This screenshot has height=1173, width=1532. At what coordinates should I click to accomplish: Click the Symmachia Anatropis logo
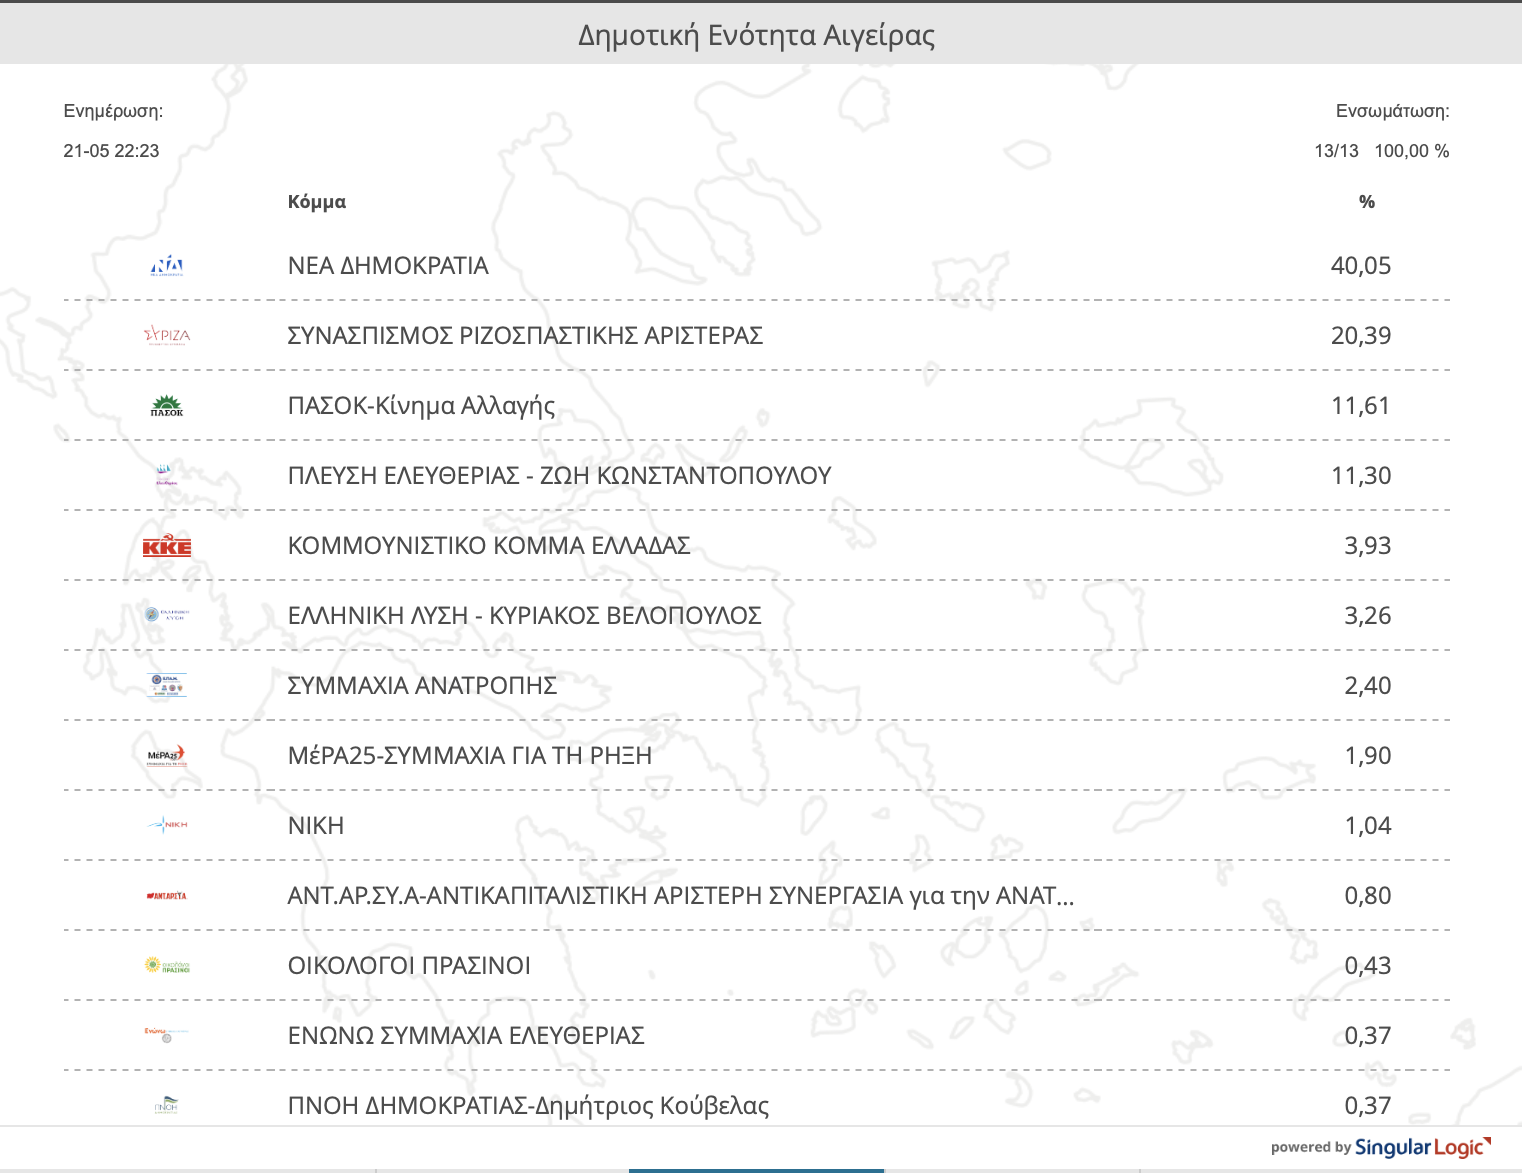167,685
